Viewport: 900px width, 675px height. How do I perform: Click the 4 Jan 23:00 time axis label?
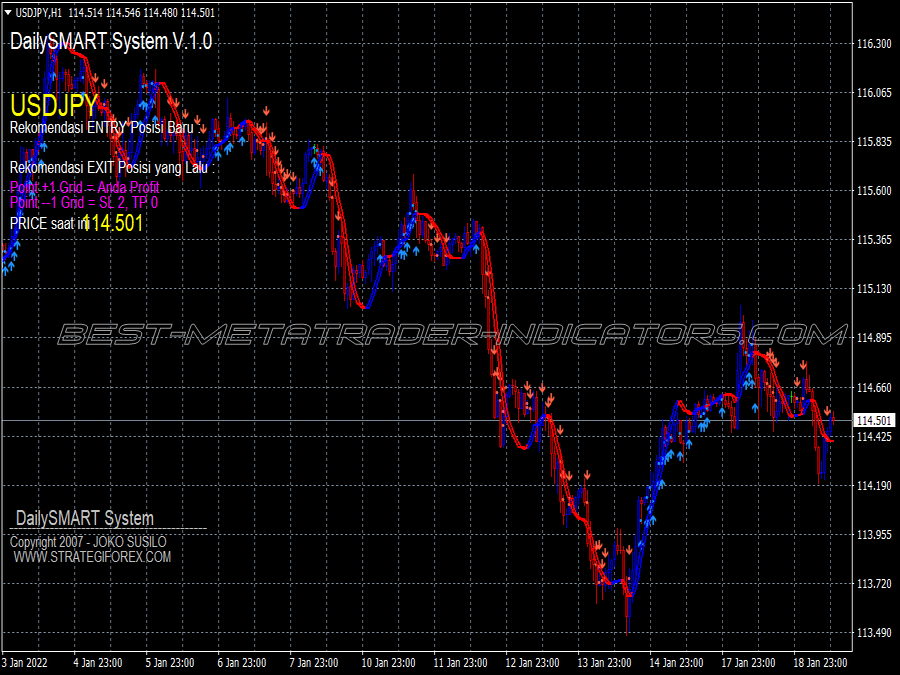99,663
